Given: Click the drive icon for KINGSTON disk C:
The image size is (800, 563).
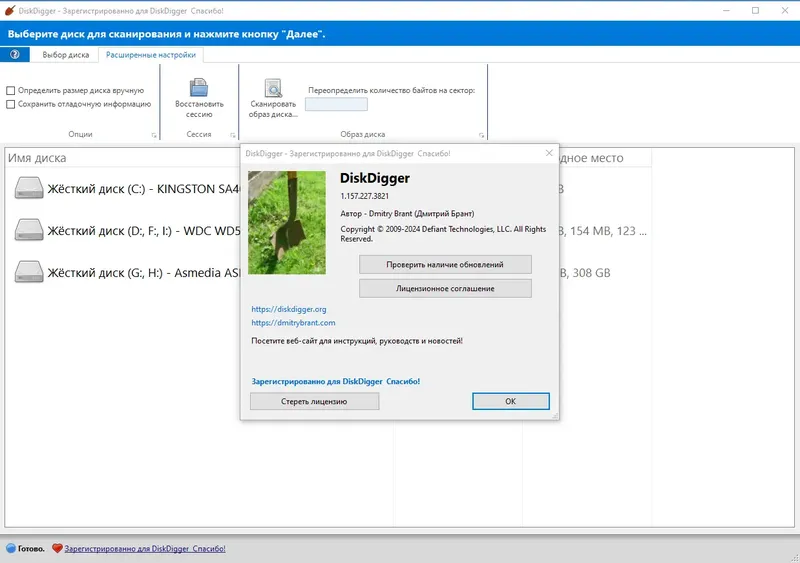Looking at the screenshot, I should pyautogui.click(x=29, y=188).
